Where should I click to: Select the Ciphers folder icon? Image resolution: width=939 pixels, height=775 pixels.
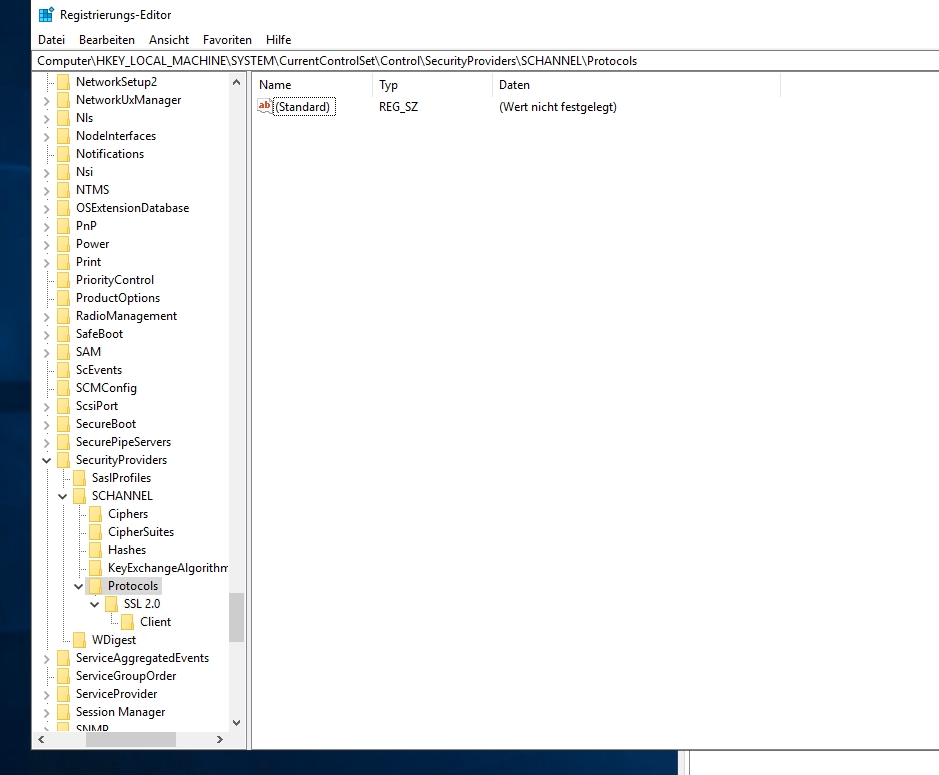(x=95, y=514)
